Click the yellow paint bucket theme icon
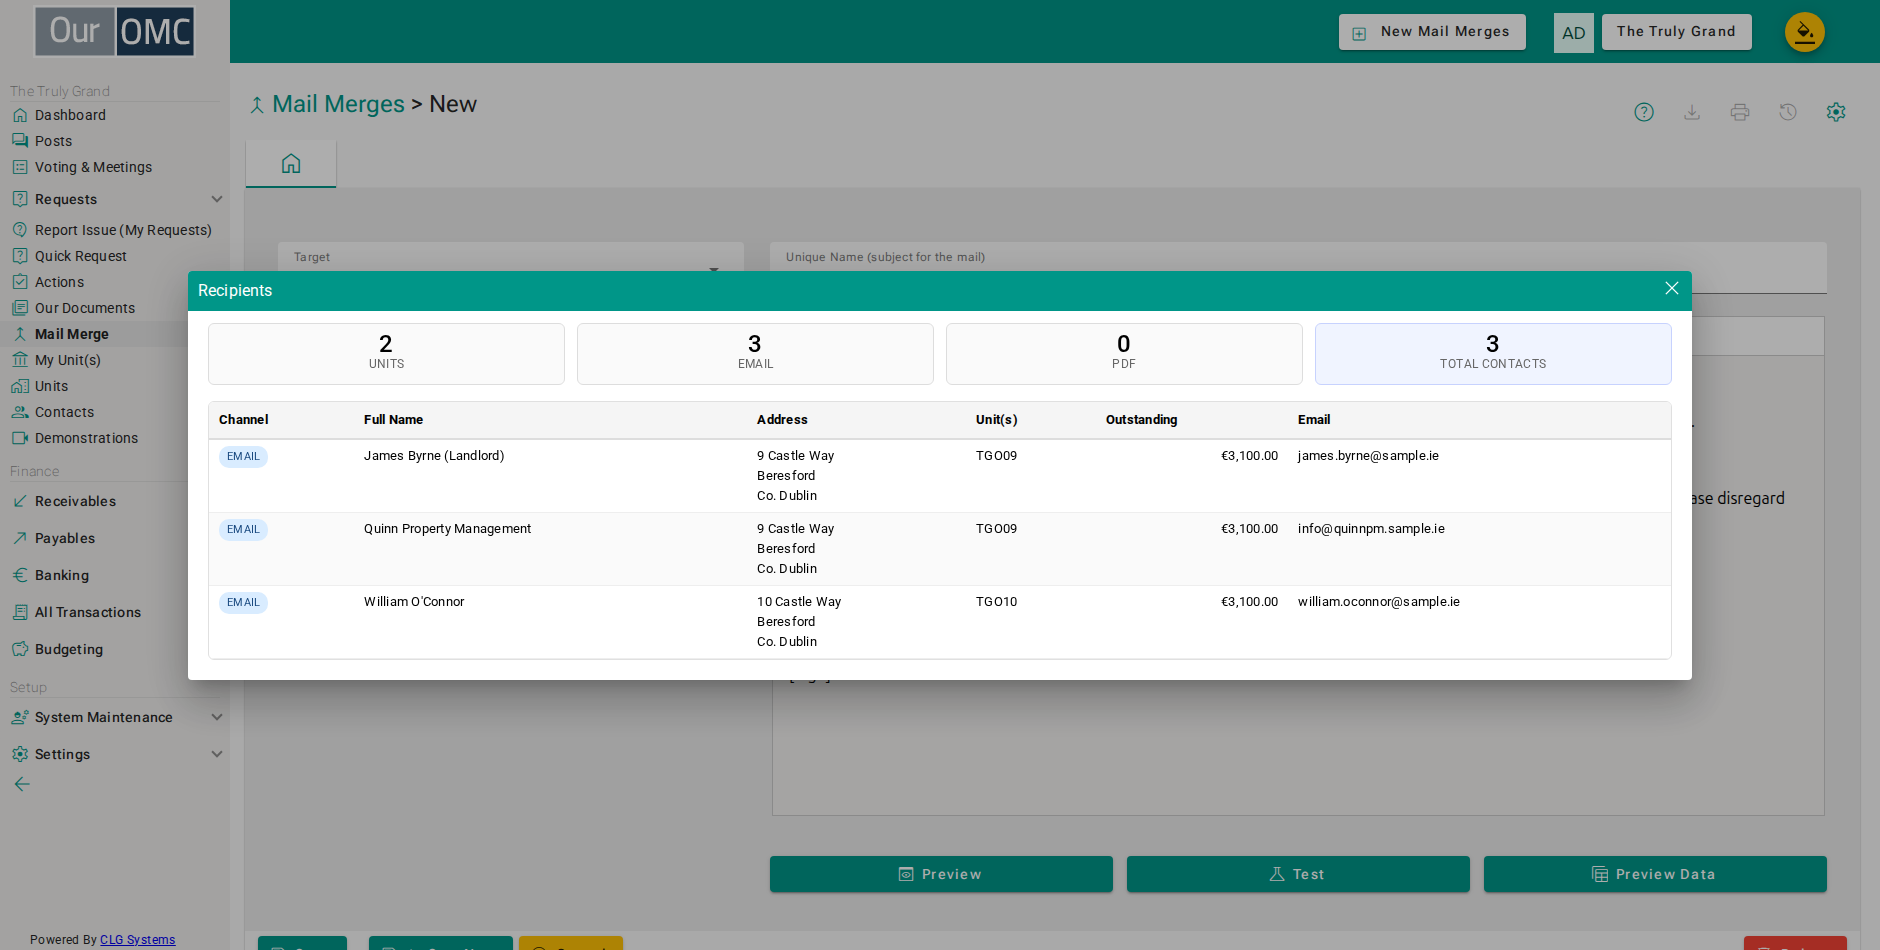Viewport: 1880px width, 950px height. 1805,32
